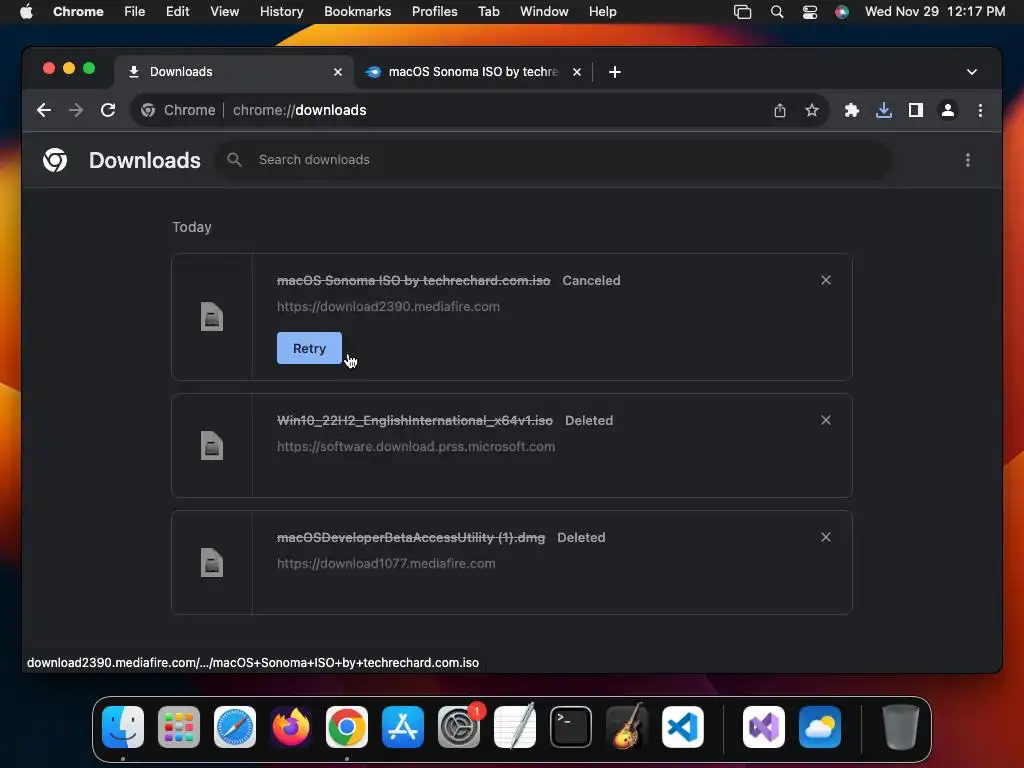Open a new tab with plus button
The image size is (1024, 768).
point(615,72)
